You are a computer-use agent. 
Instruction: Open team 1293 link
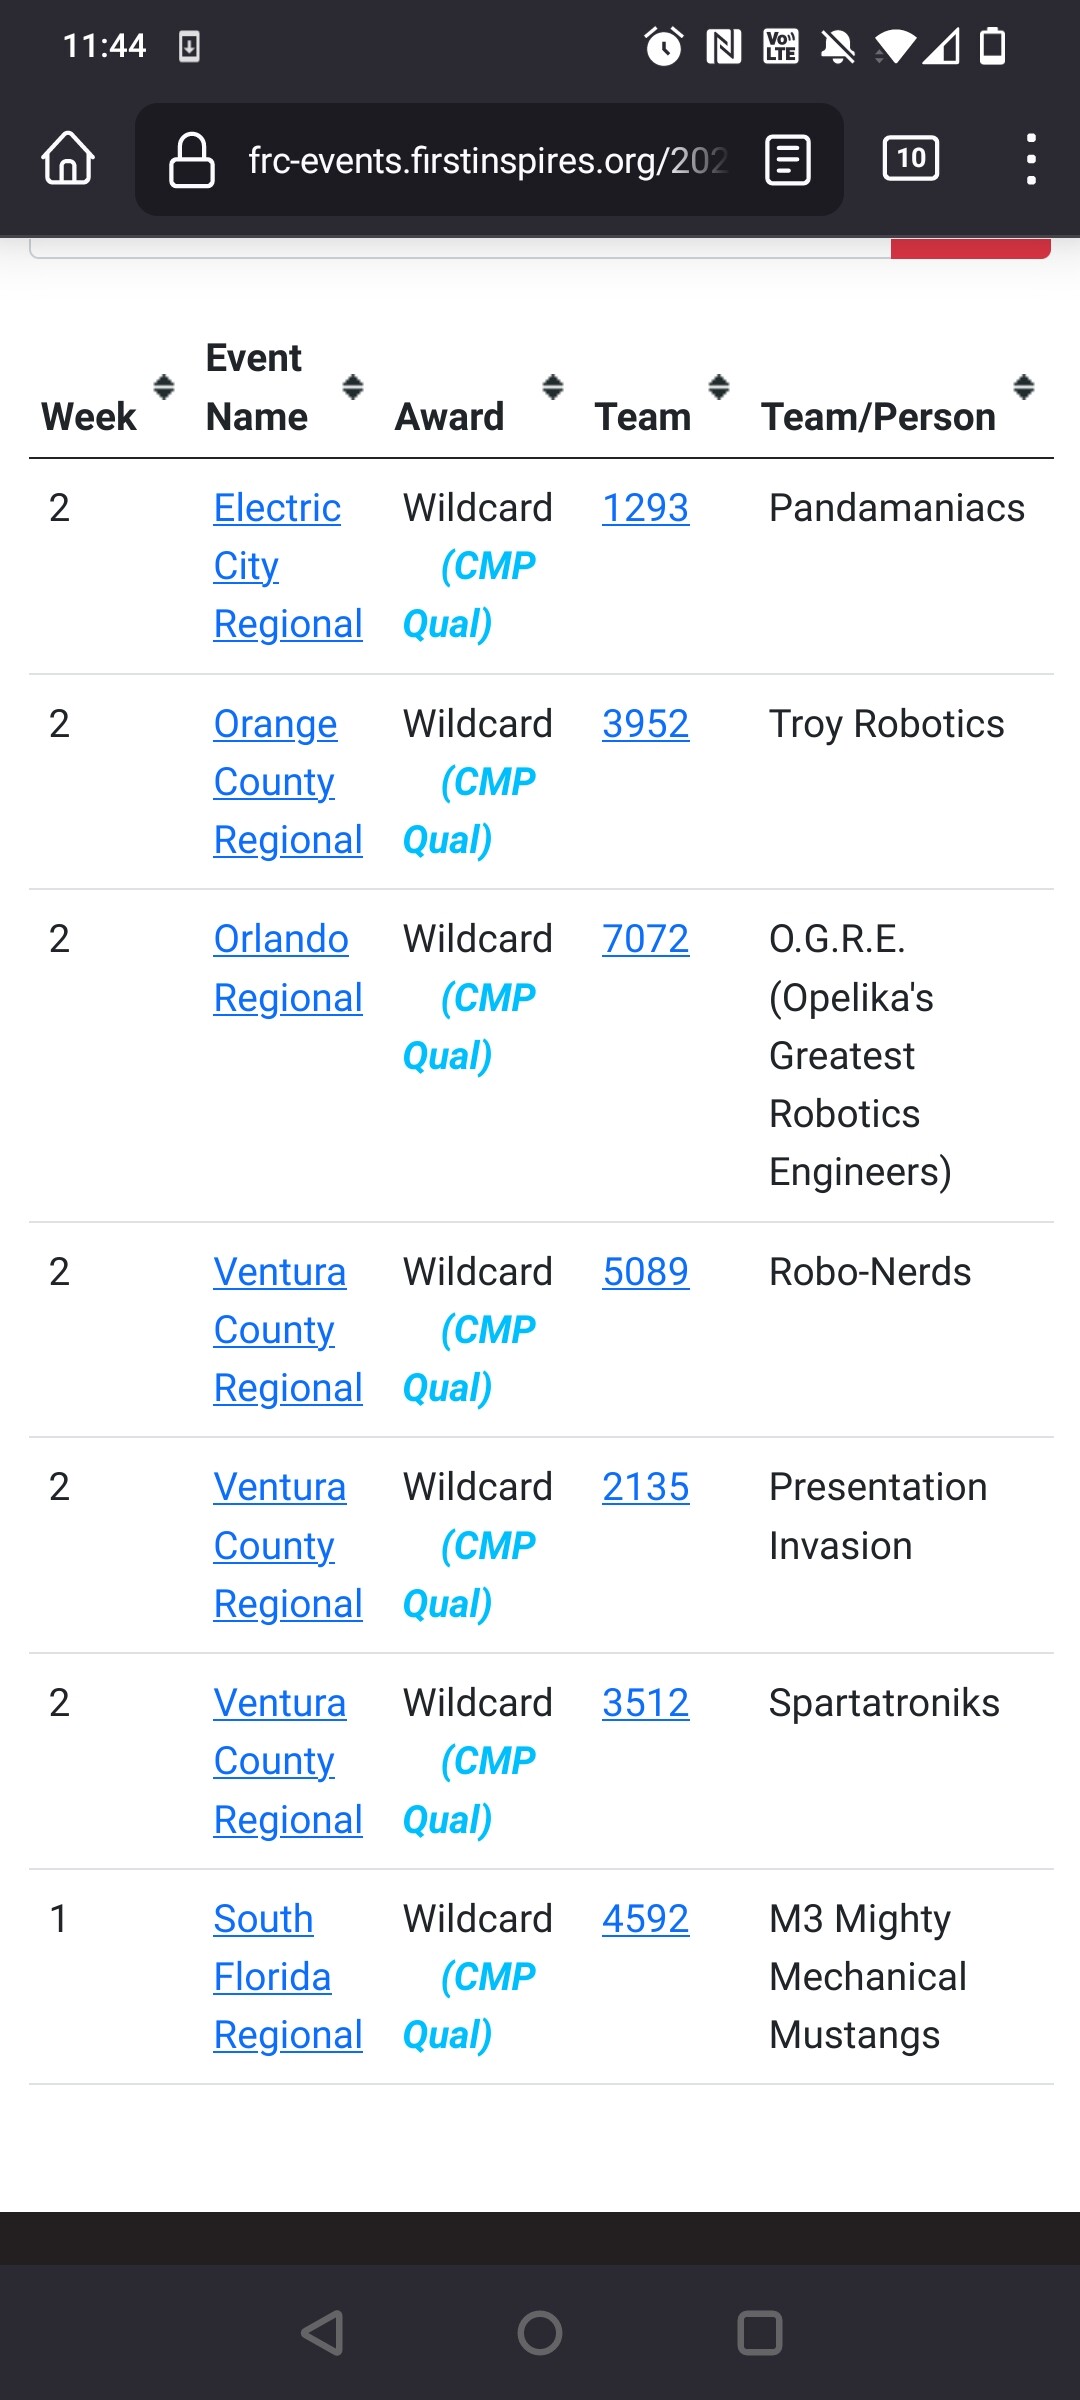click(645, 508)
